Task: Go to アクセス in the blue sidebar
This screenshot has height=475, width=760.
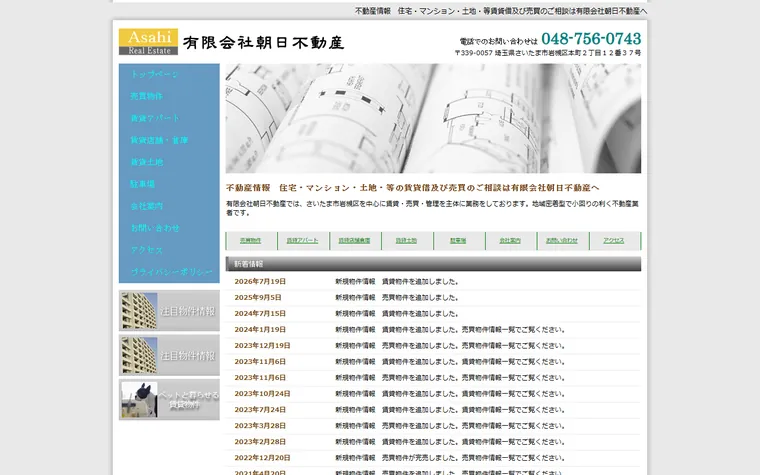Action: pos(146,250)
